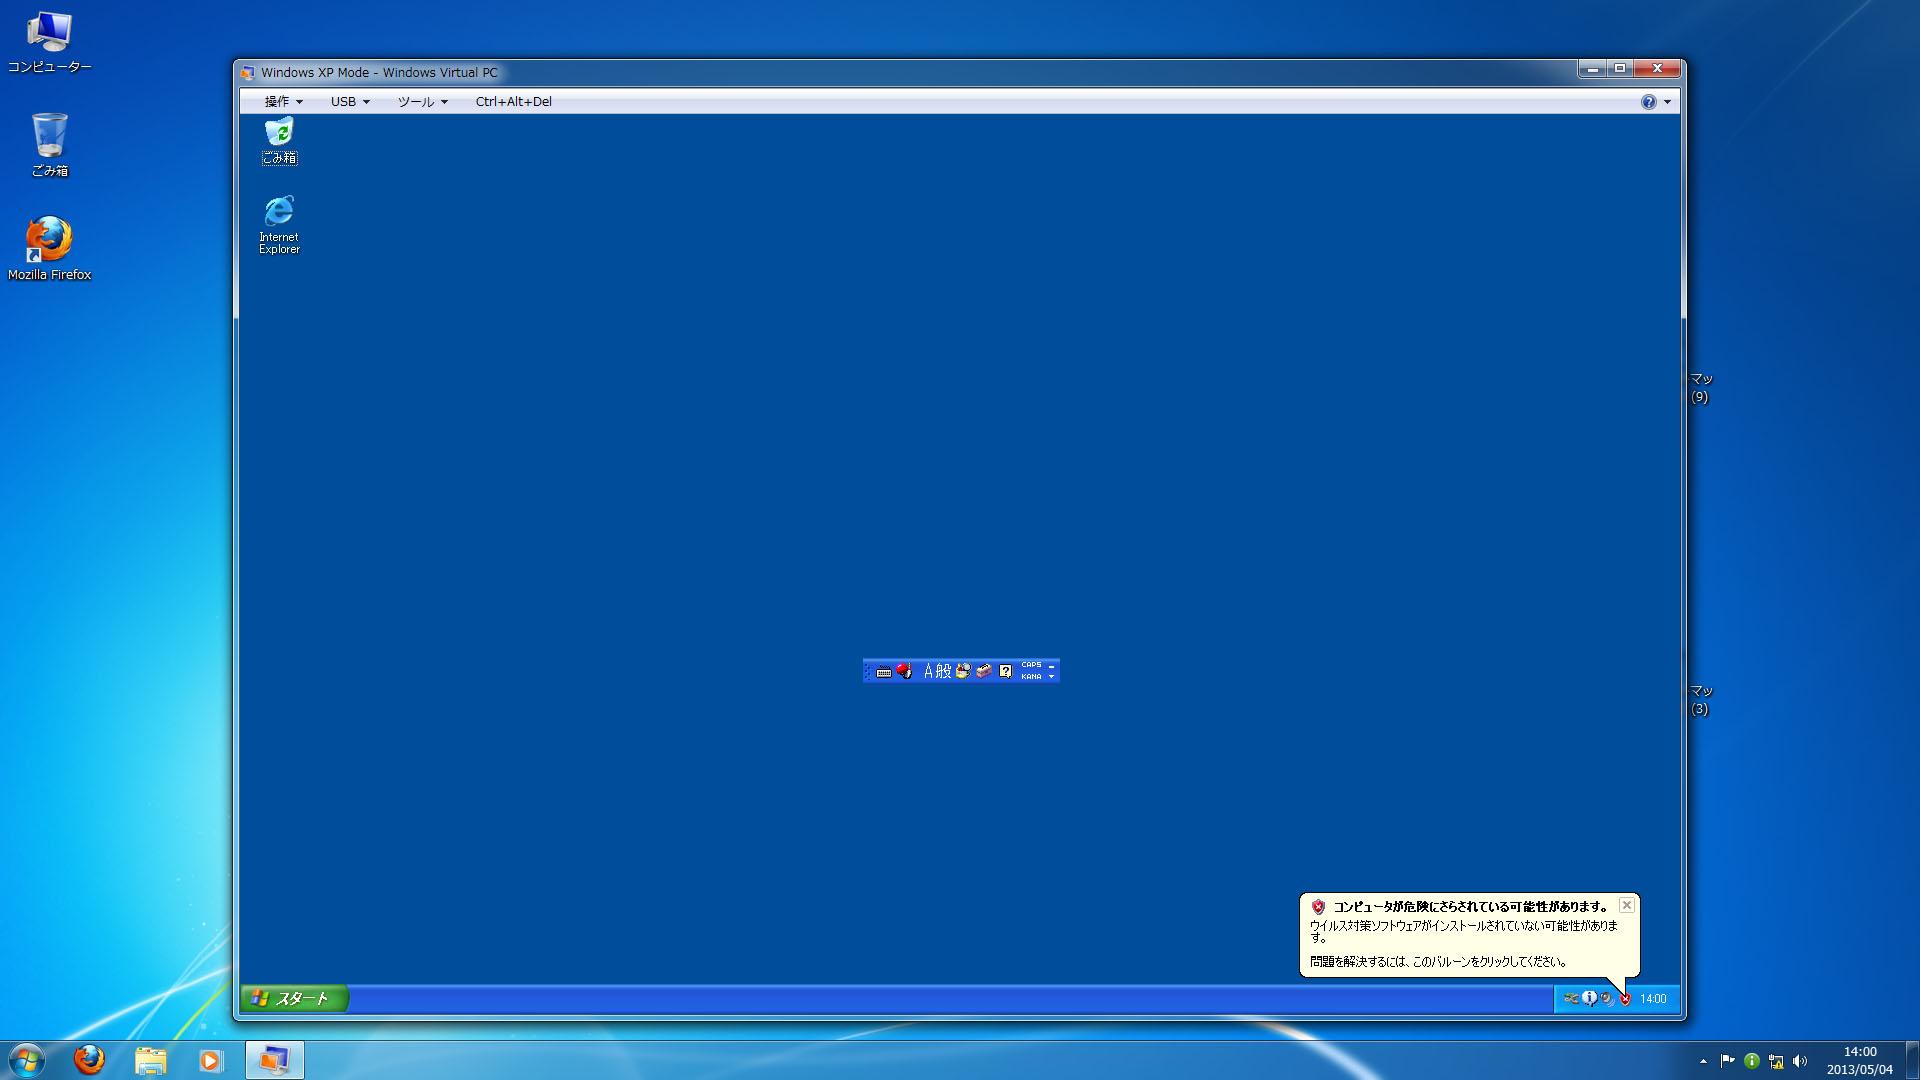Image resolution: width=1920 pixels, height=1080 pixels.
Task: Open the USB dropdown menu
Action: (x=350, y=101)
